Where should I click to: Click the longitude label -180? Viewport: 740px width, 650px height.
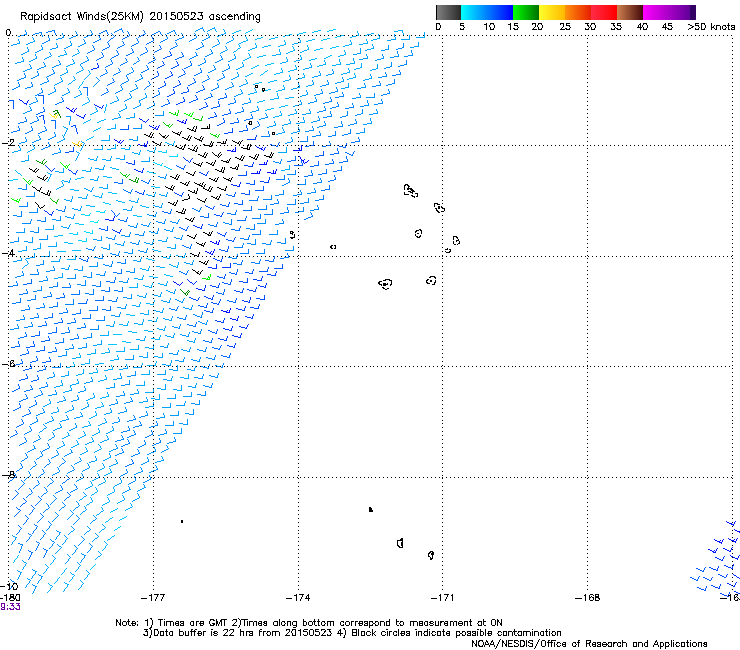coord(10,598)
